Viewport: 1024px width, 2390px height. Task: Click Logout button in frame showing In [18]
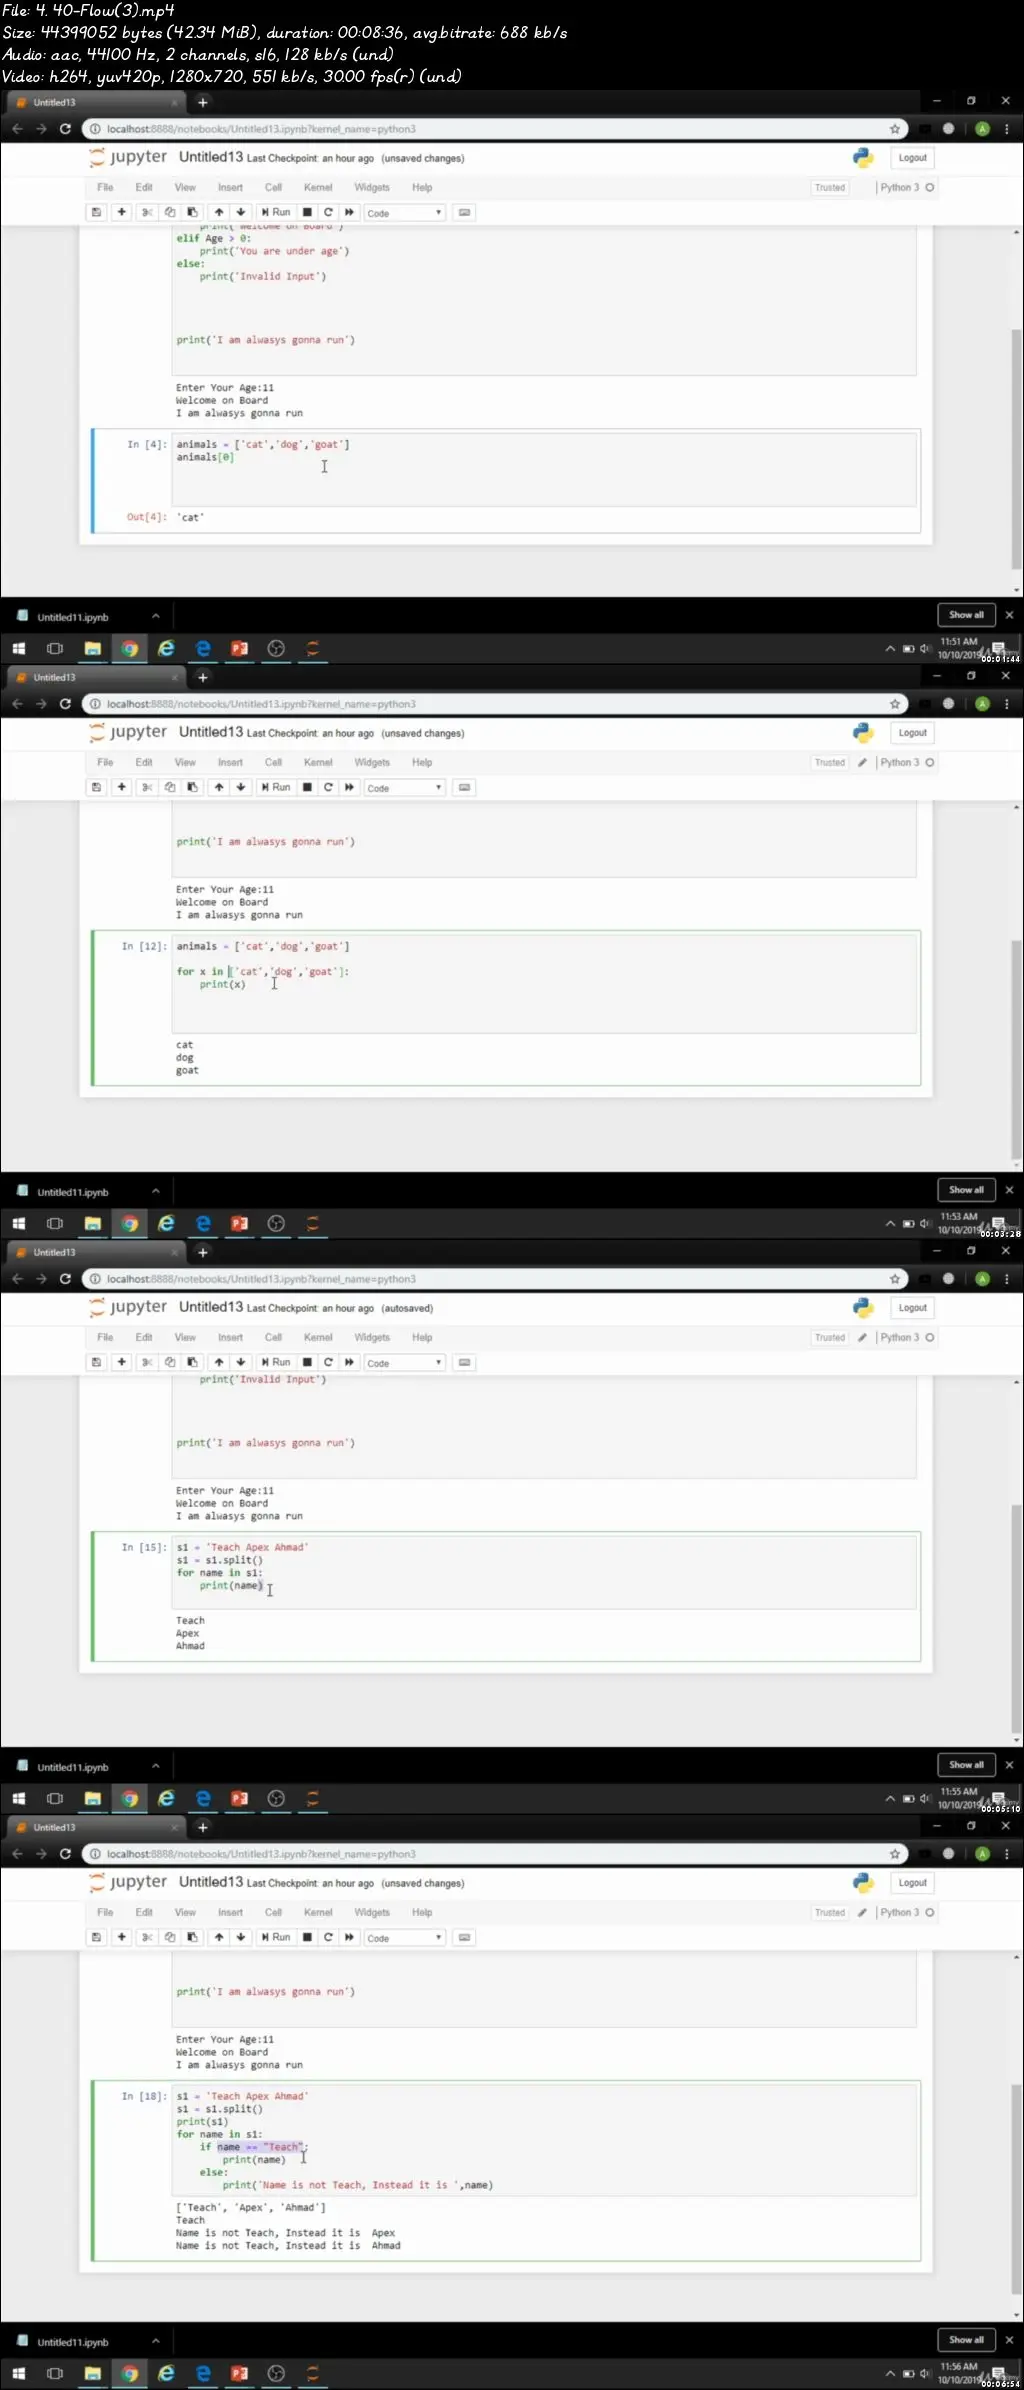point(912,1883)
